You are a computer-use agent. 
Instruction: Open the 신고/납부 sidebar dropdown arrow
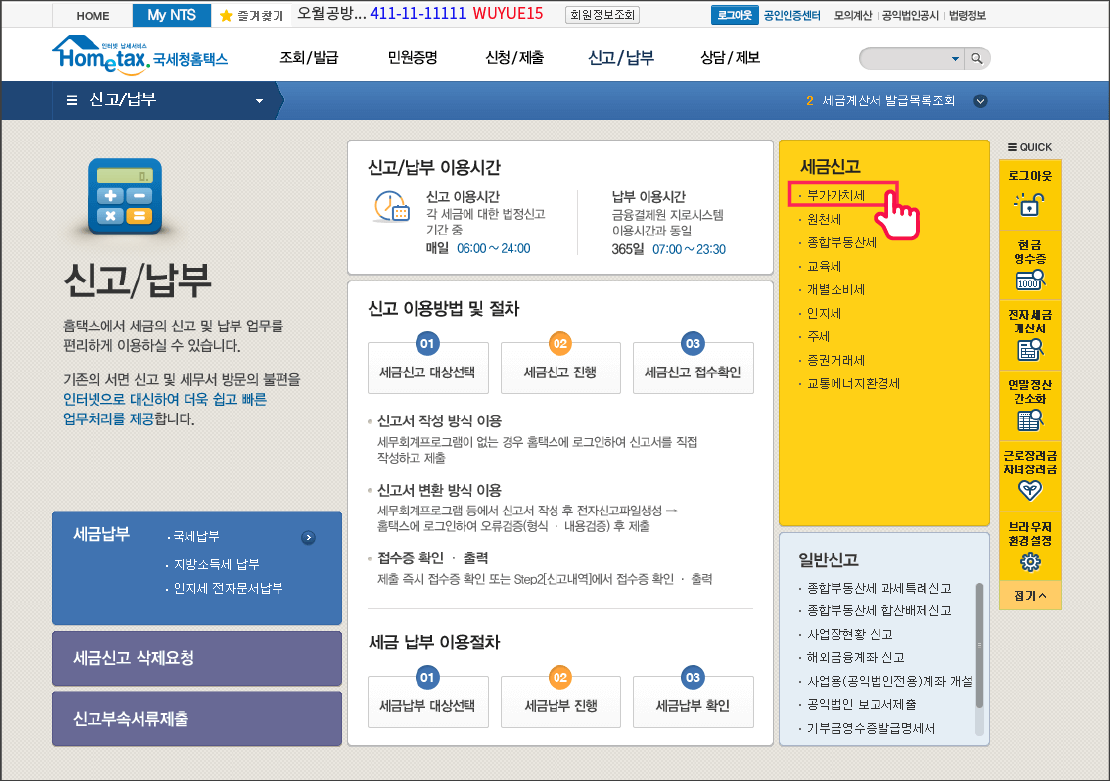pos(258,100)
